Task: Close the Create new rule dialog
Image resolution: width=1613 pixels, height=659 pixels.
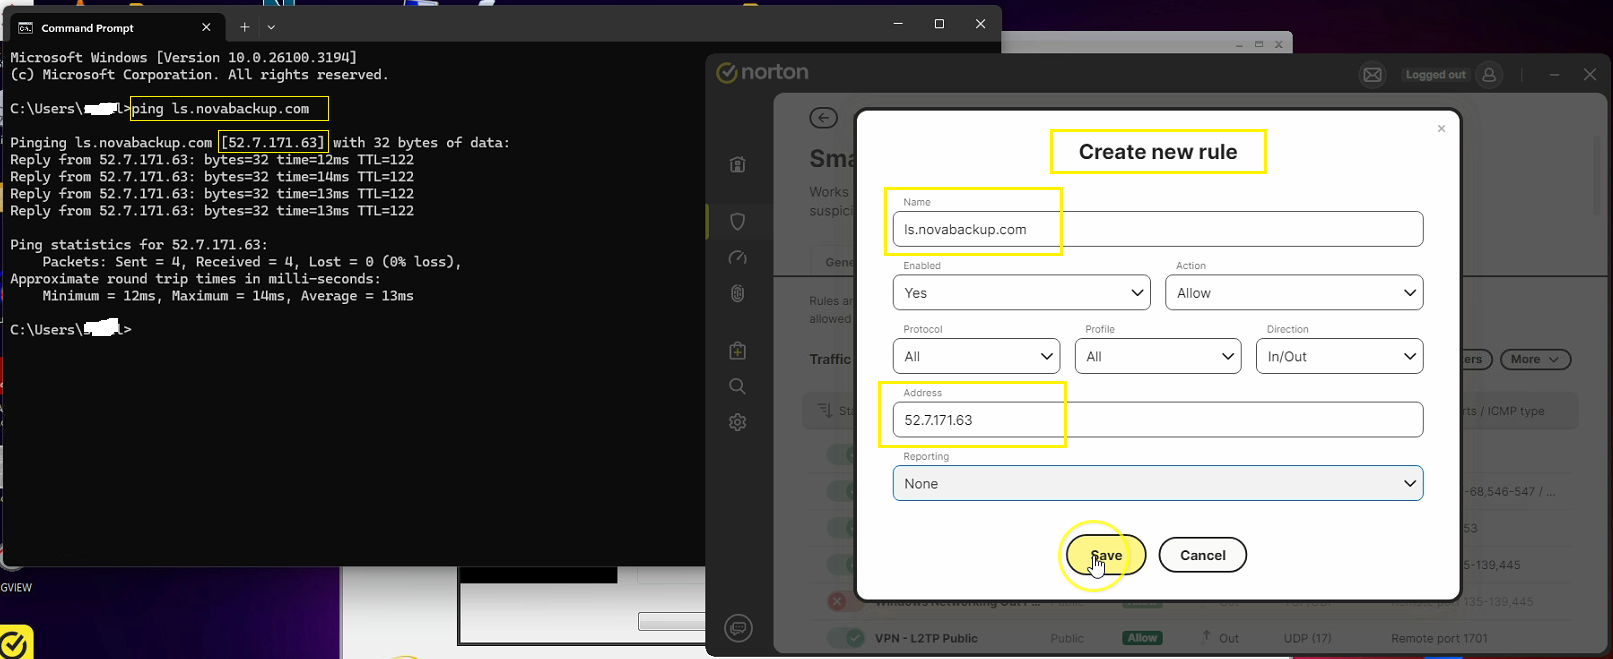Action: pyautogui.click(x=1441, y=128)
